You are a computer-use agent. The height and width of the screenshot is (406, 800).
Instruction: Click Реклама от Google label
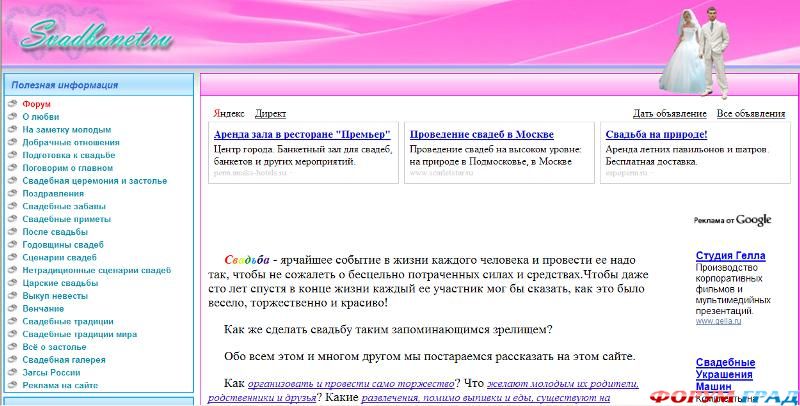click(733, 220)
